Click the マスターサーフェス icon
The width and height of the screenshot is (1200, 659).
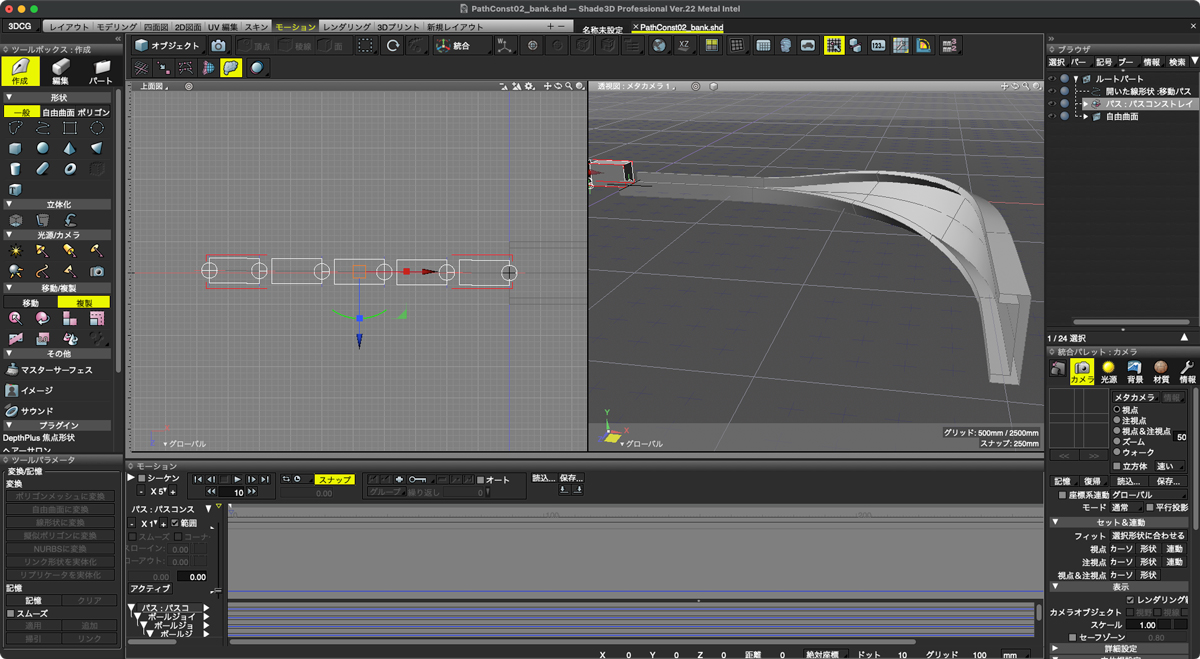12,370
